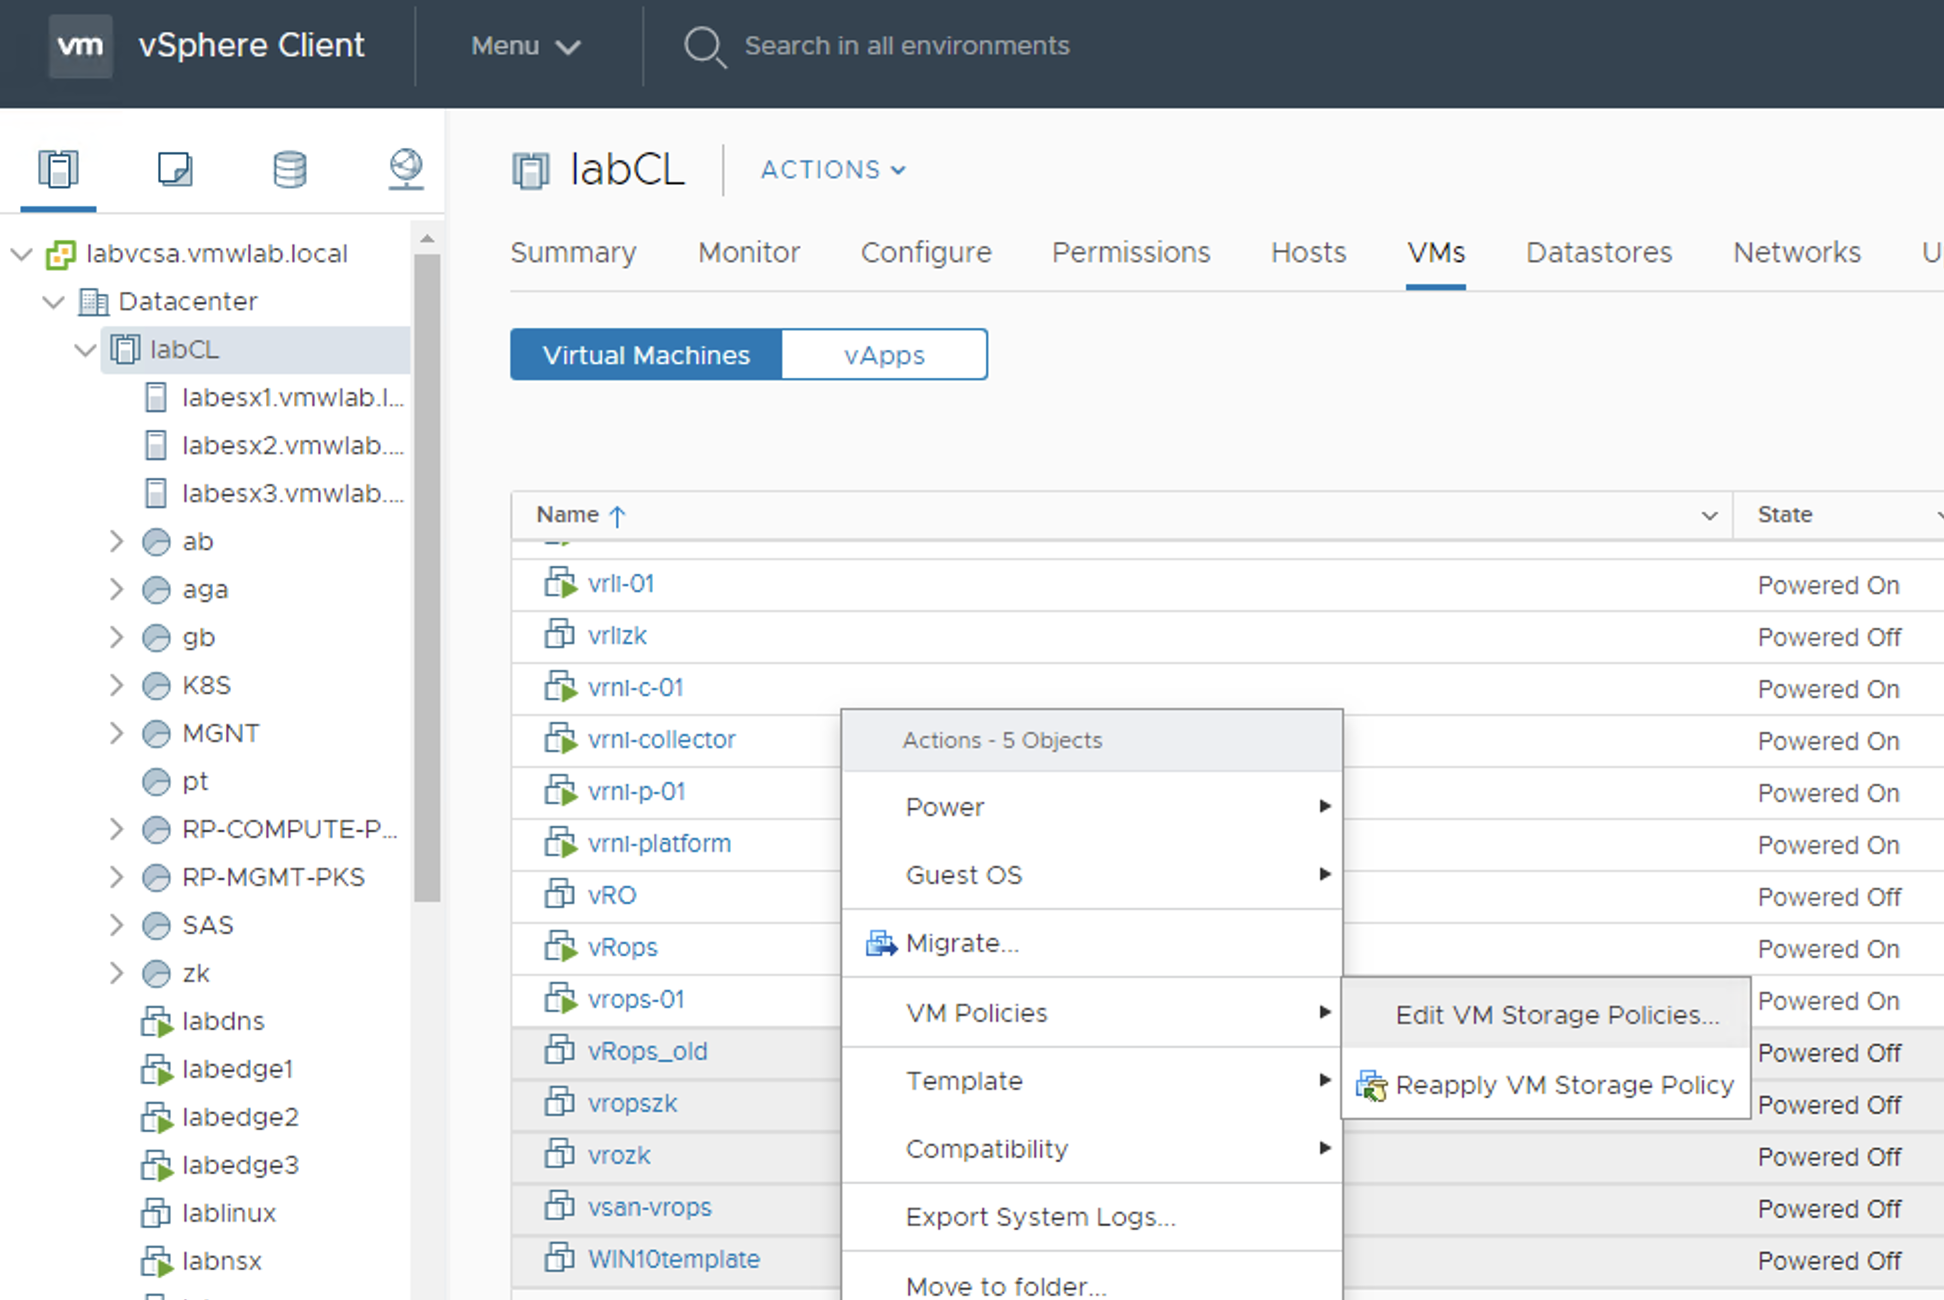Click the State column header
The image size is (1944, 1300).
[1785, 515]
